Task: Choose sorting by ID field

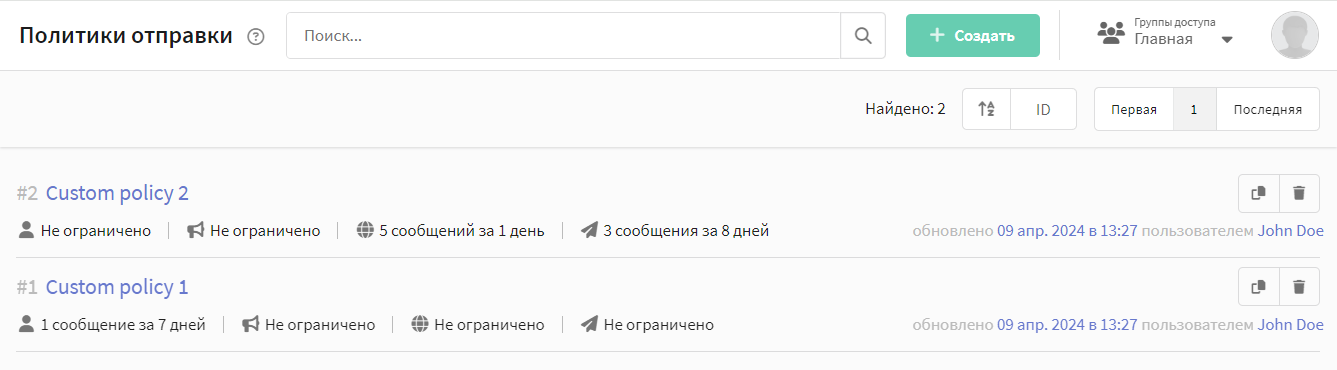Action: pos(1043,109)
